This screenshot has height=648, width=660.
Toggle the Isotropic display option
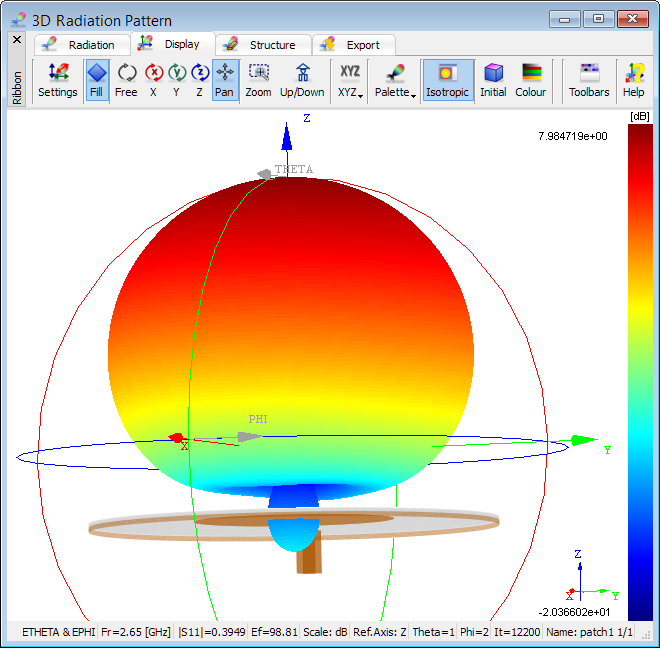(447, 80)
